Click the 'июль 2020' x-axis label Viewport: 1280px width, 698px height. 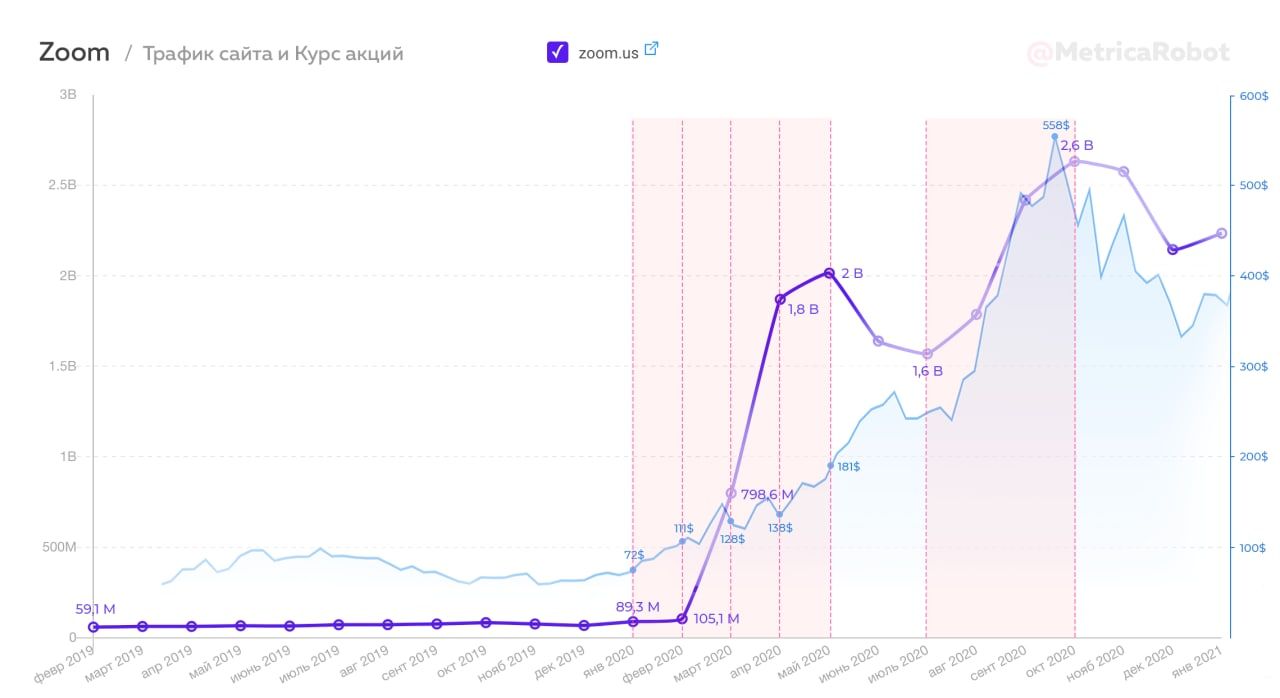pyautogui.click(x=900, y=666)
